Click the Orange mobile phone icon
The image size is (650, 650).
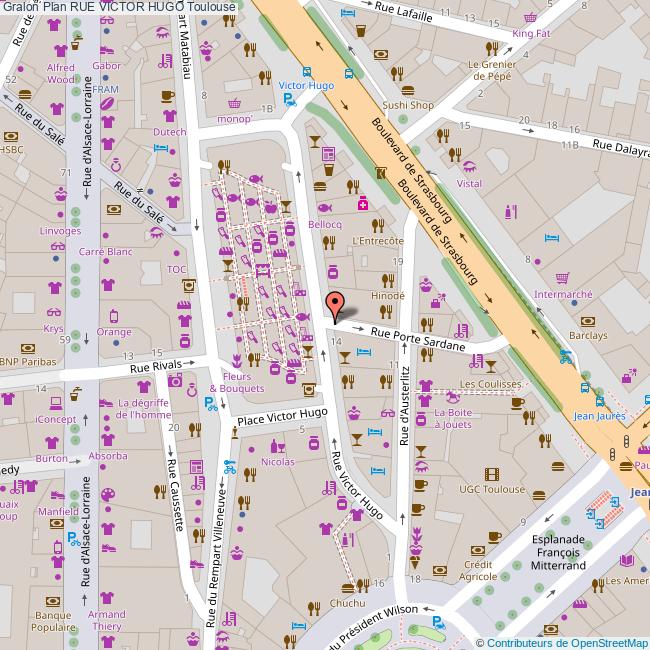point(114,316)
